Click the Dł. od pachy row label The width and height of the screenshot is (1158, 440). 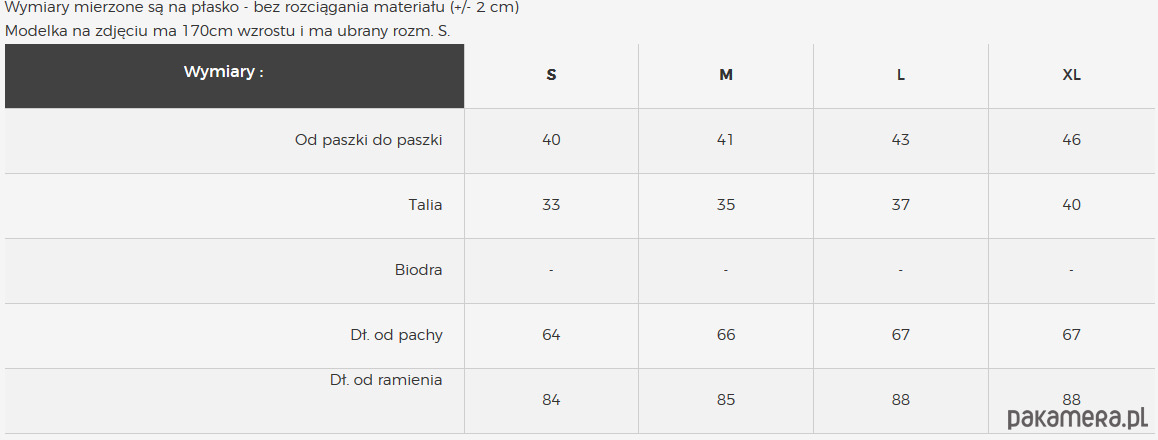397,335
